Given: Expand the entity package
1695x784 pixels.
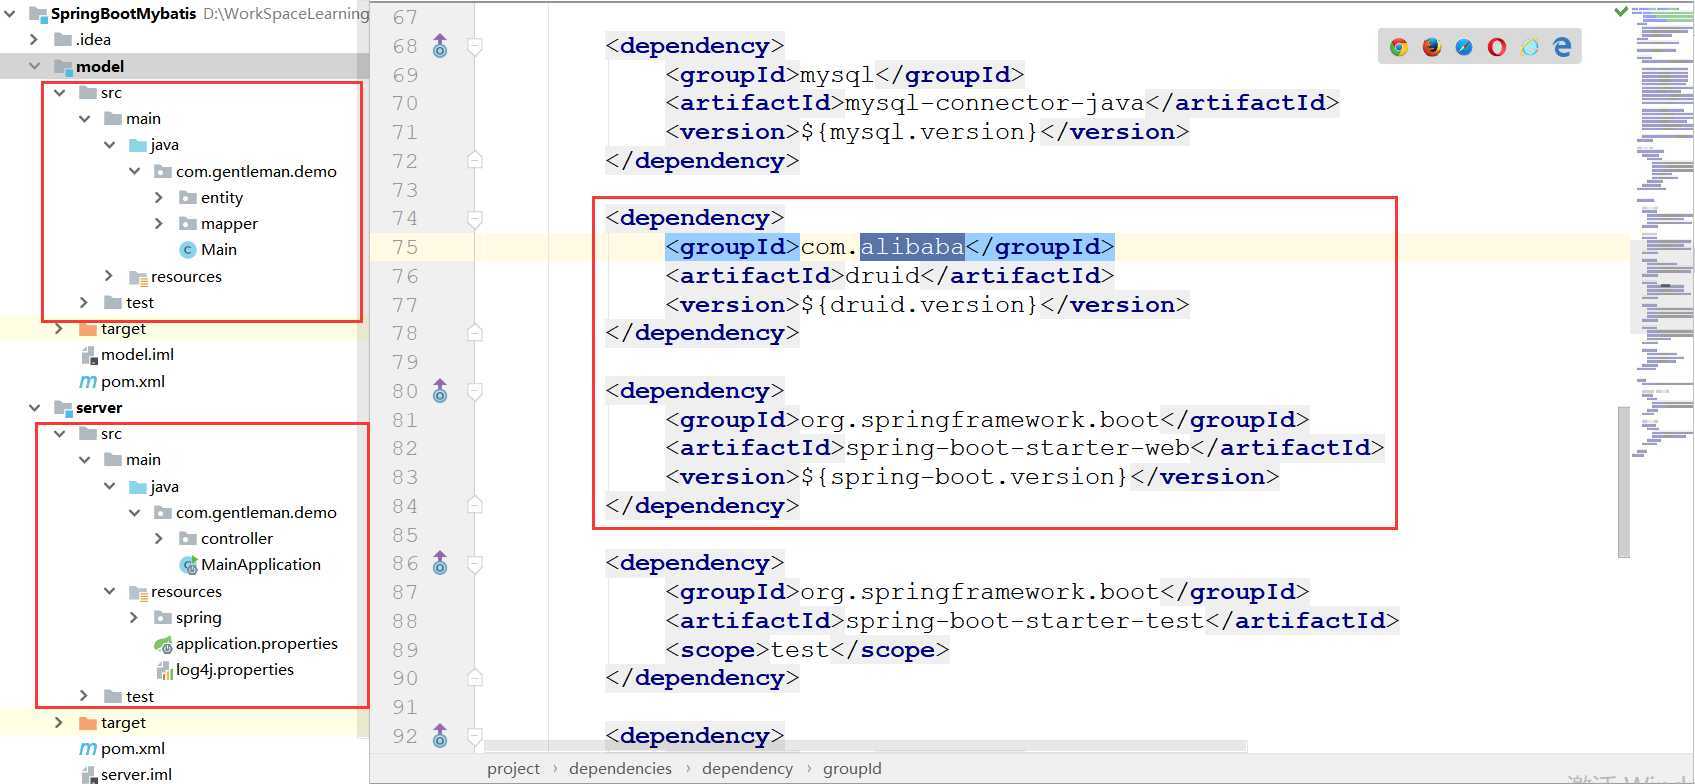Looking at the screenshot, I should click(159, 198).
